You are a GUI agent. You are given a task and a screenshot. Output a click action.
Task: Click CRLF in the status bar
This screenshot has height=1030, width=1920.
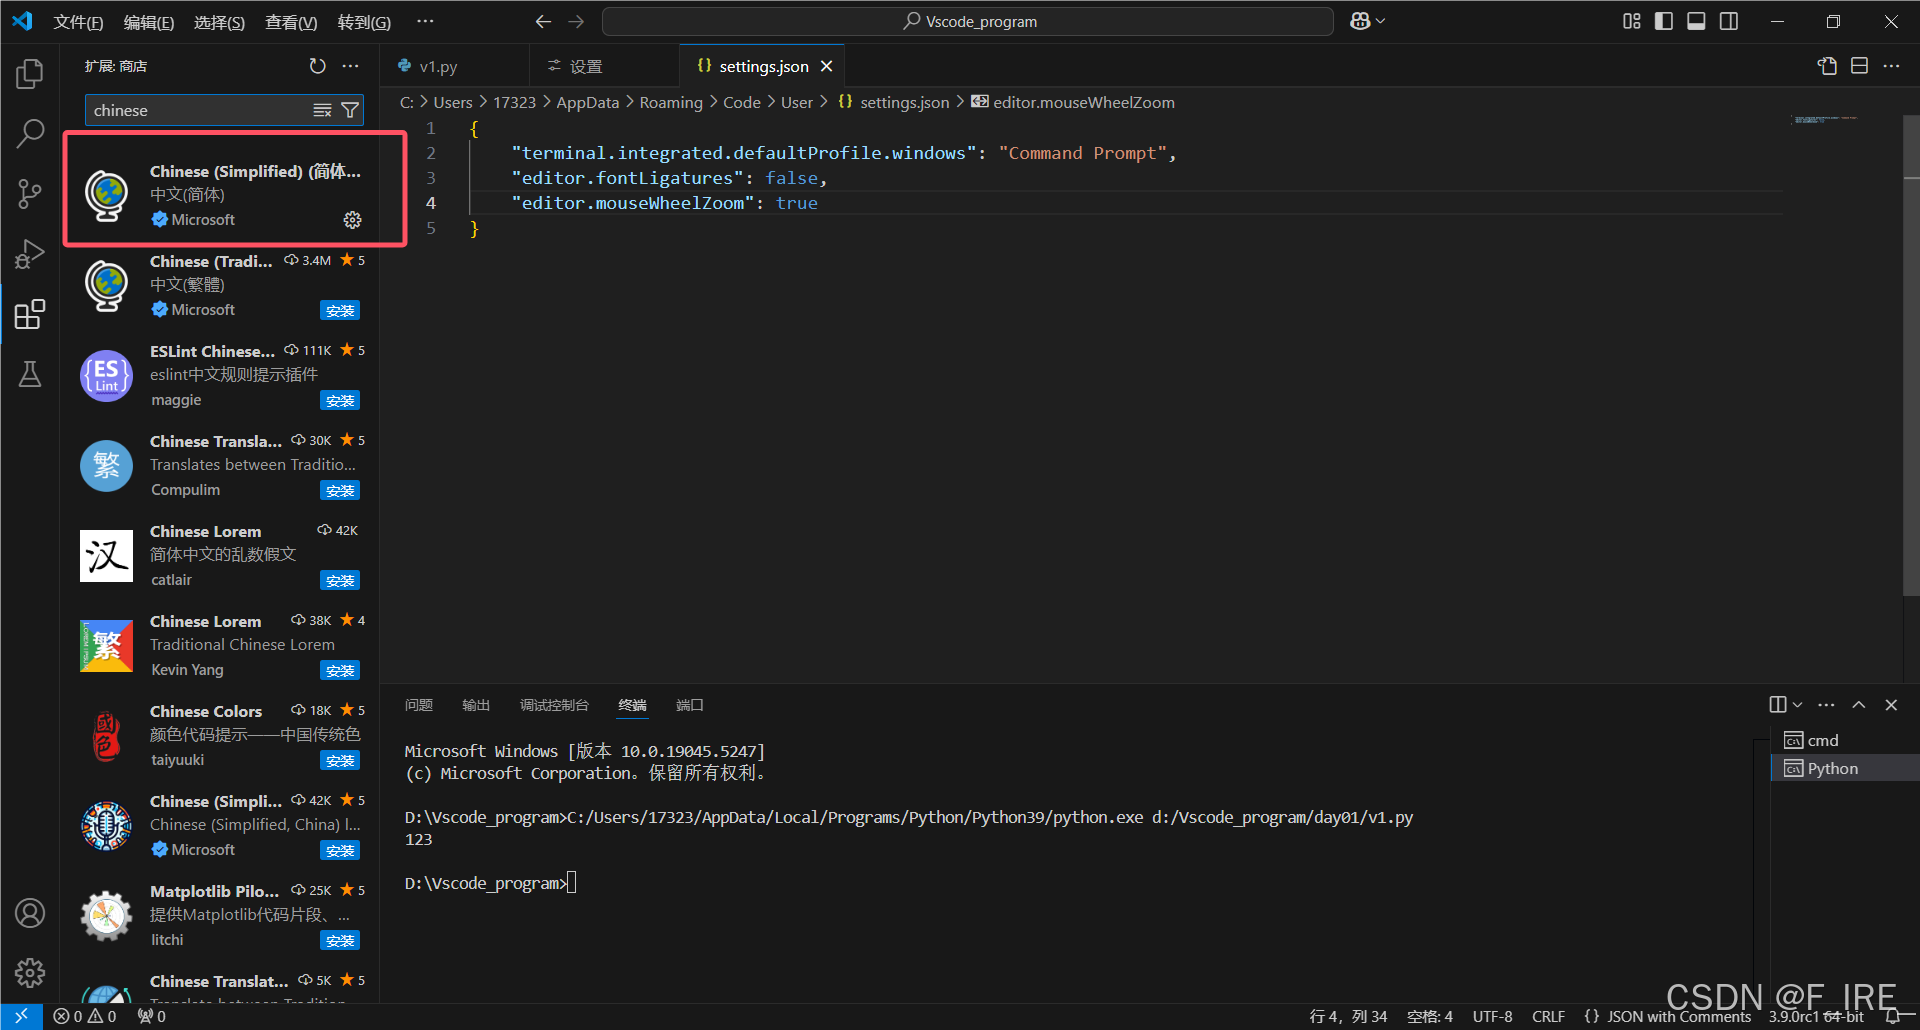1547,1016
